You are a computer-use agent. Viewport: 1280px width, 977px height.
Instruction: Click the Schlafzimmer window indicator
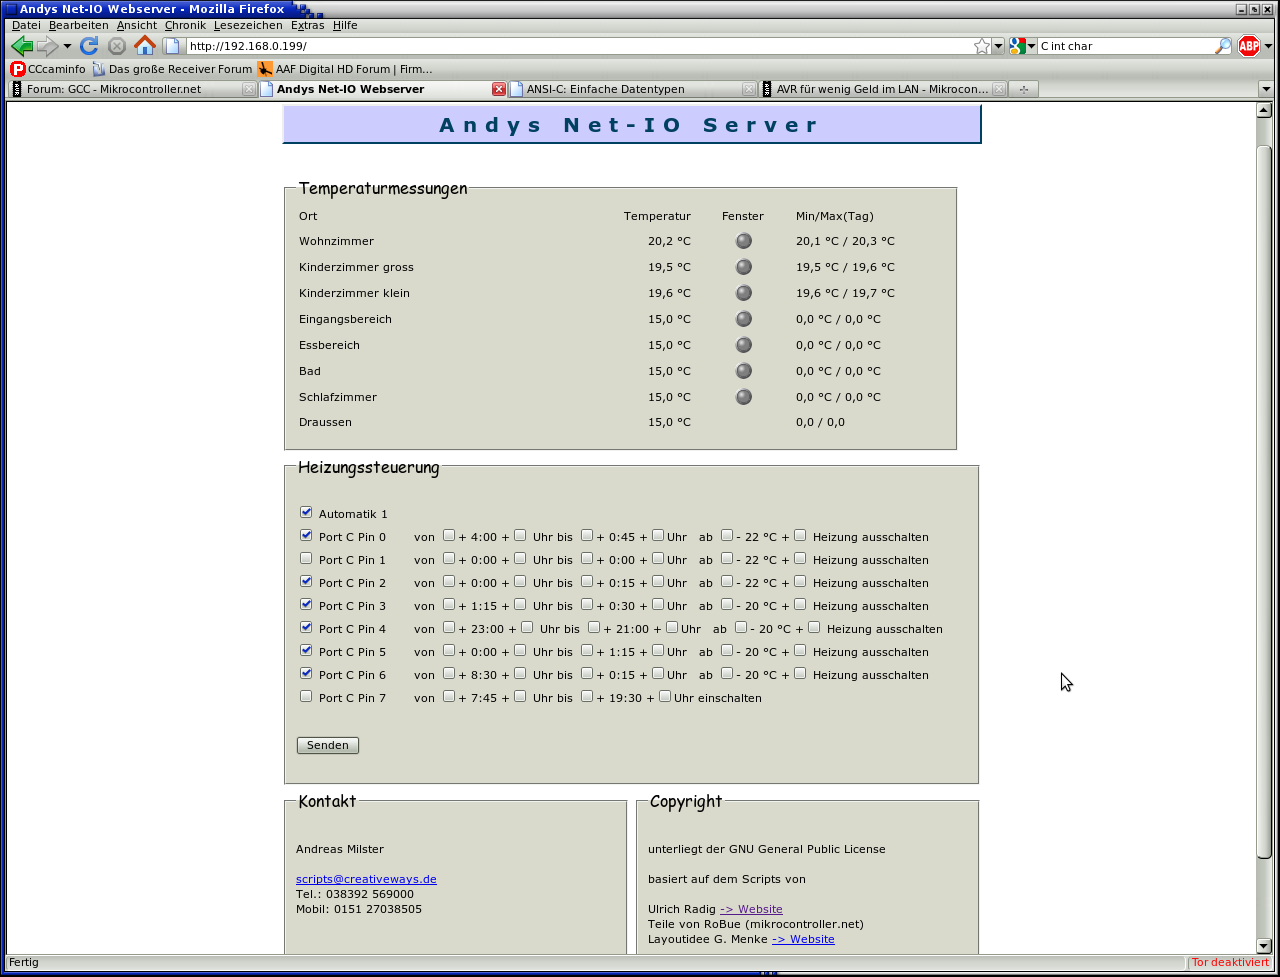point(744,397)
